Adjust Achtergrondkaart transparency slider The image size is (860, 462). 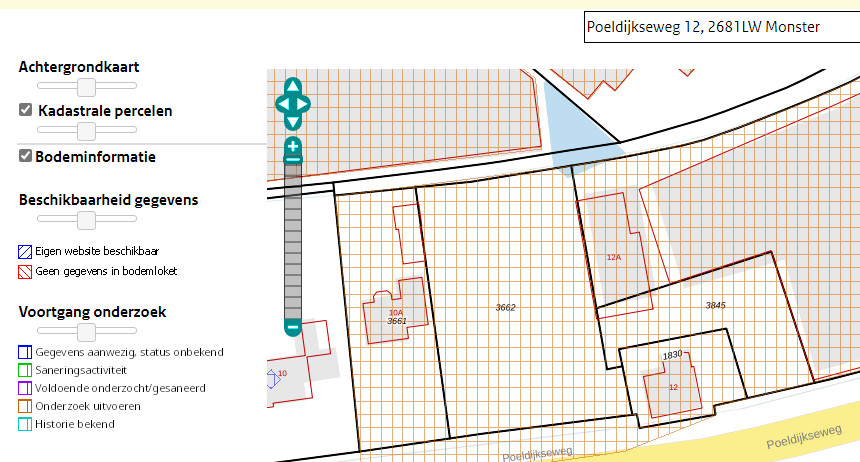tap(86, 87)
